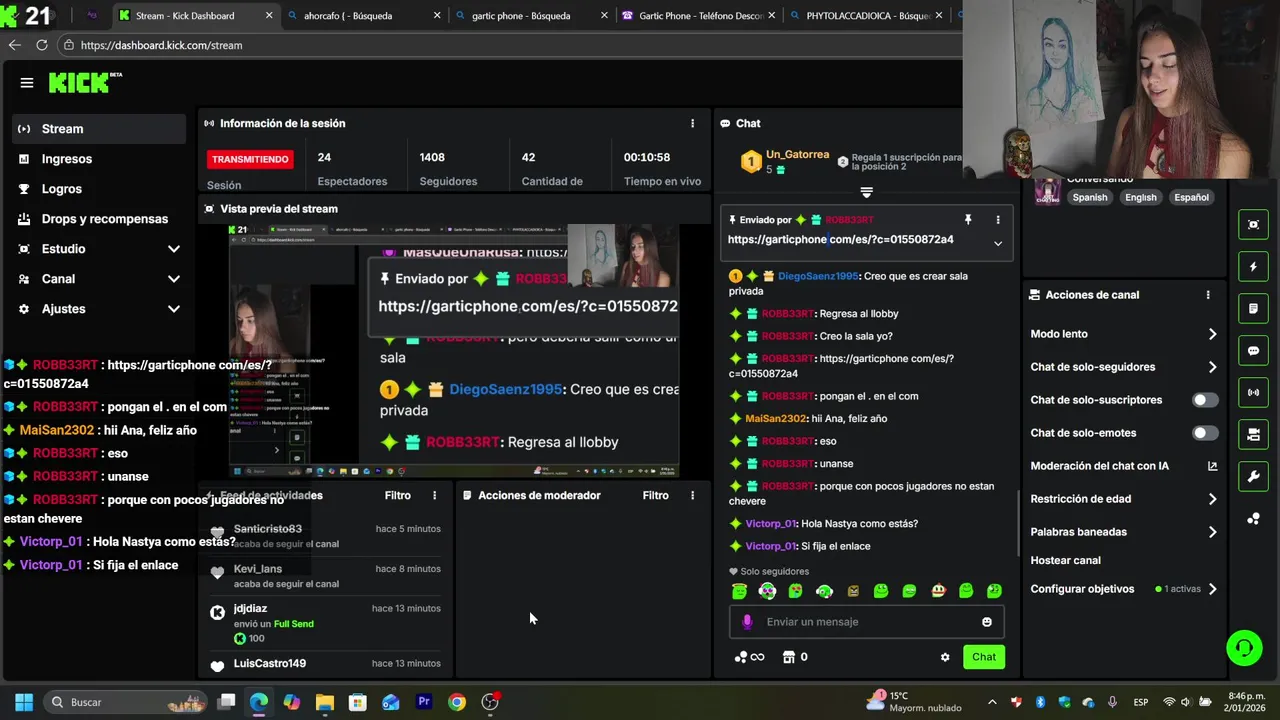The image size is (1280, 720).
Task: Select Drops y recompensas in sidebar
Action: click(x=100, y=219)
